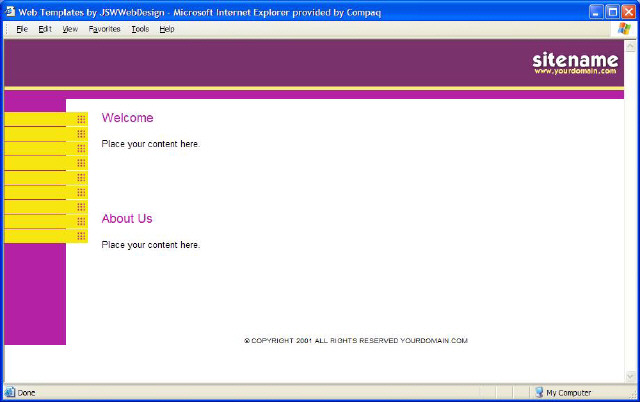The width and height of the screenshot is (640, 402).
Task: Click the Welcome heading
Action: 127,118
